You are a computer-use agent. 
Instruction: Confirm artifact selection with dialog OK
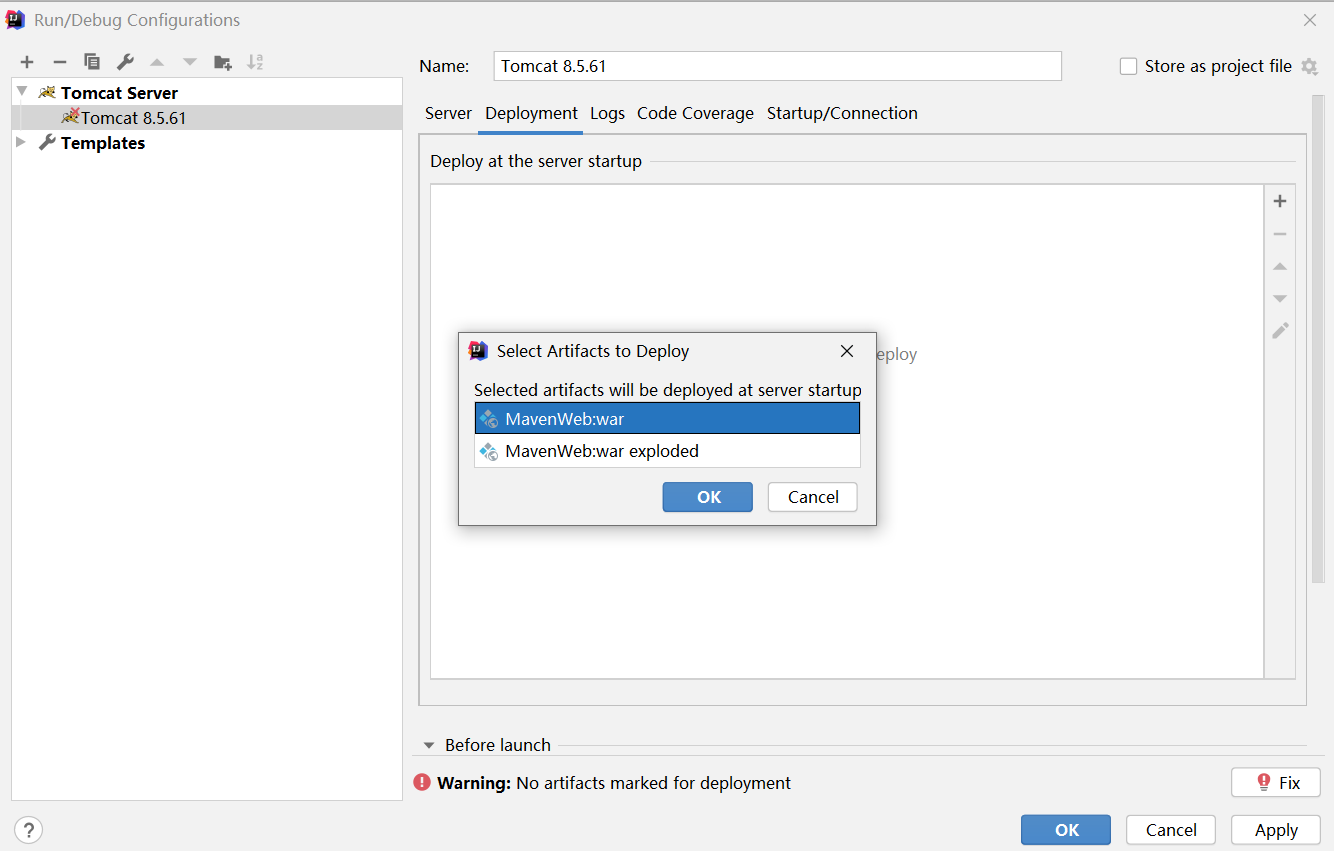(x=708, y=497)
